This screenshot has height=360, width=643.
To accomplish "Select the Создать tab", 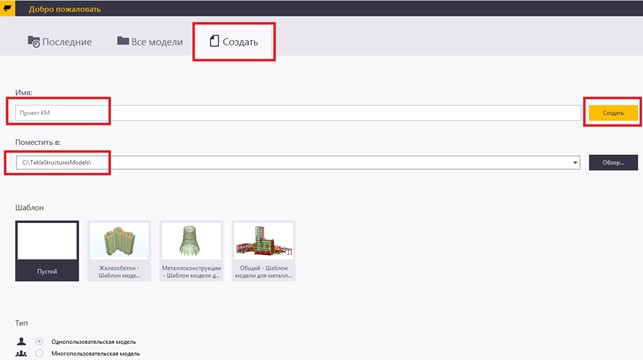I will 234,41.
